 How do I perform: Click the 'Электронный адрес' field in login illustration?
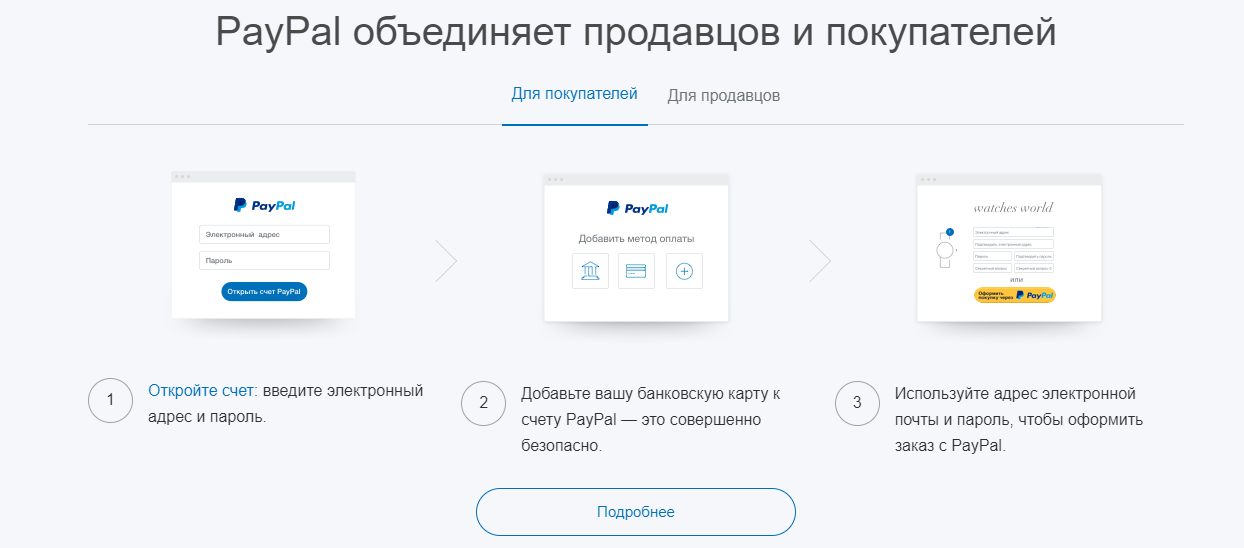coord(264,234)
